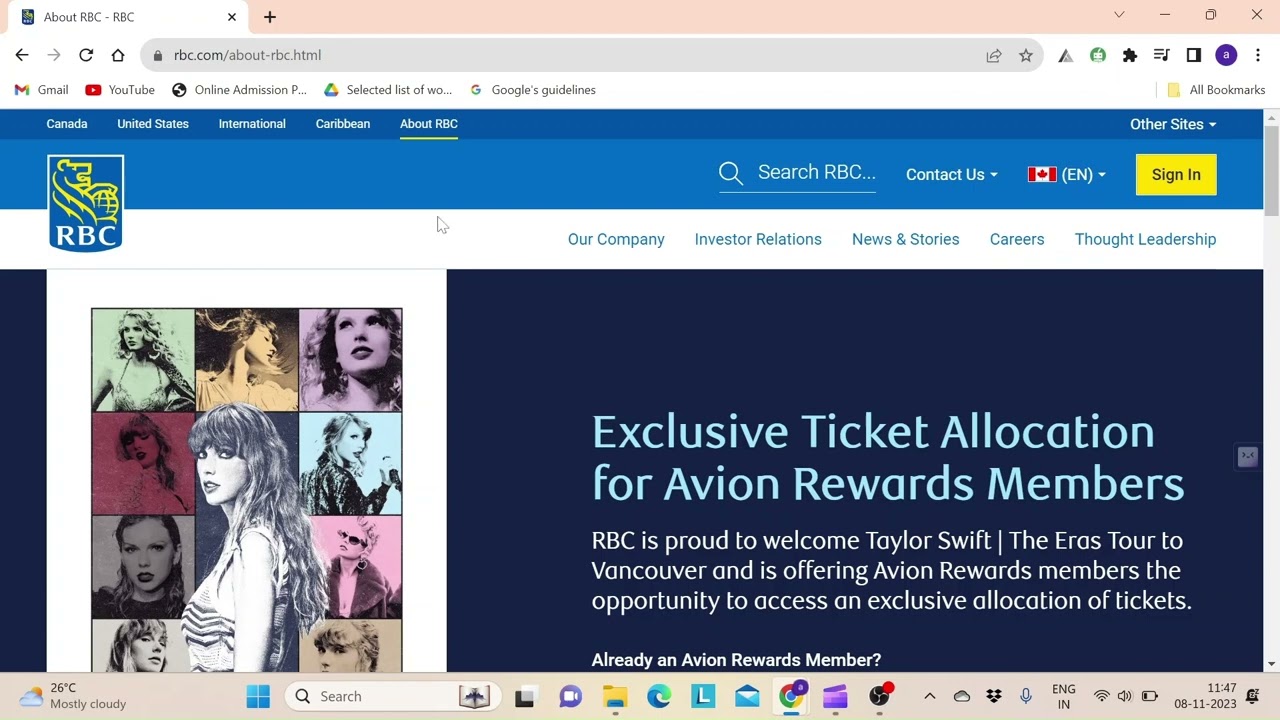This screenshot has height=720, width=1280.
Task: Show hidden system tray icons
Action: (929, 696)
